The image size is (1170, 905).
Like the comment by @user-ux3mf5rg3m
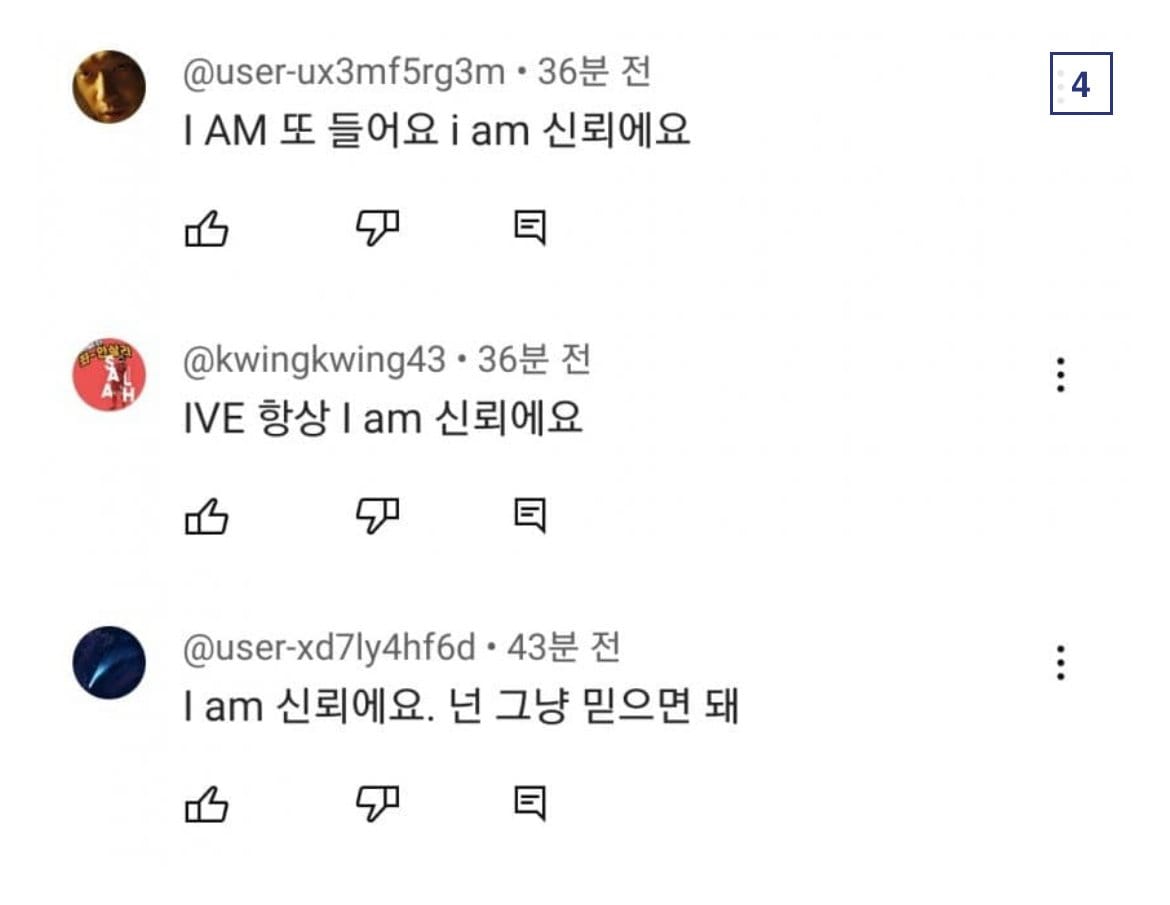pos(207,230)
